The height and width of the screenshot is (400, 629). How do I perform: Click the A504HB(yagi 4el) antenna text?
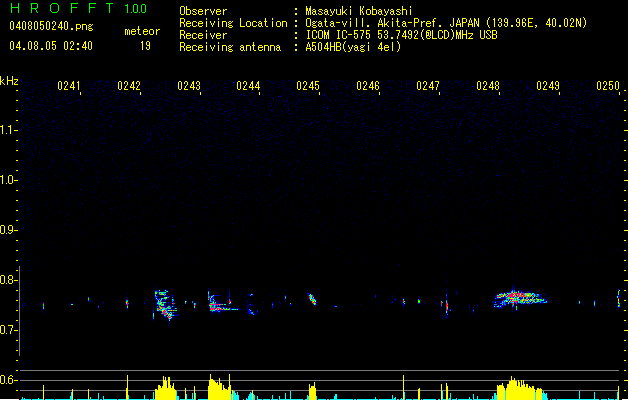click(353, 47)
